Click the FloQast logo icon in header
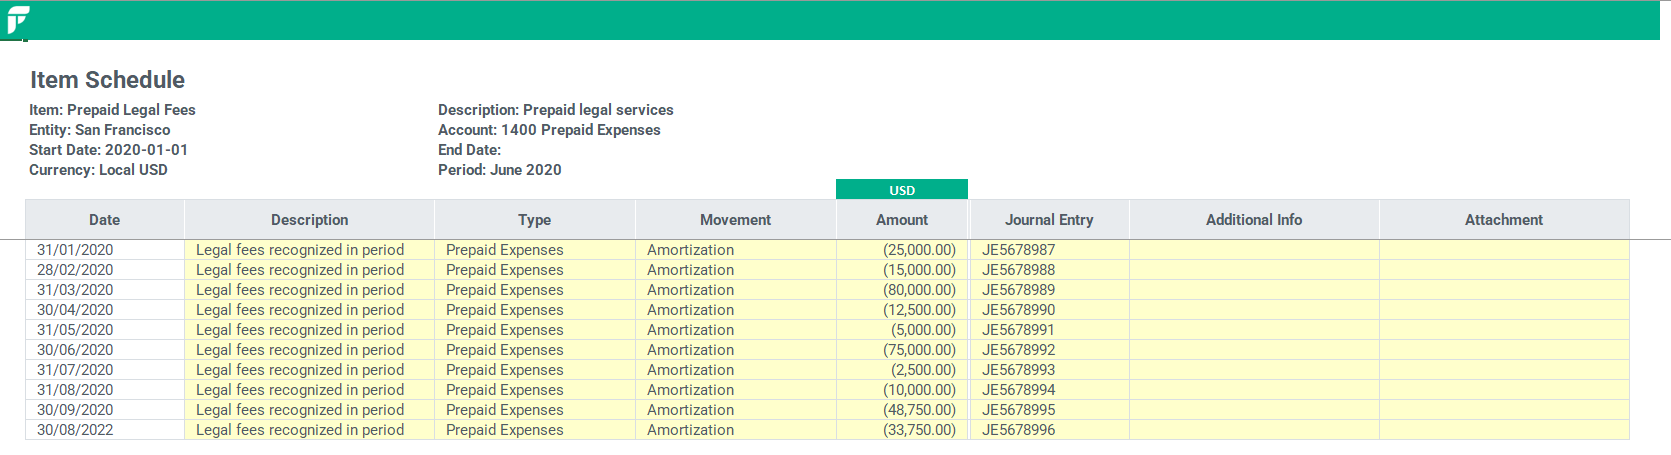1671x455 pixels. pos(18,20)
